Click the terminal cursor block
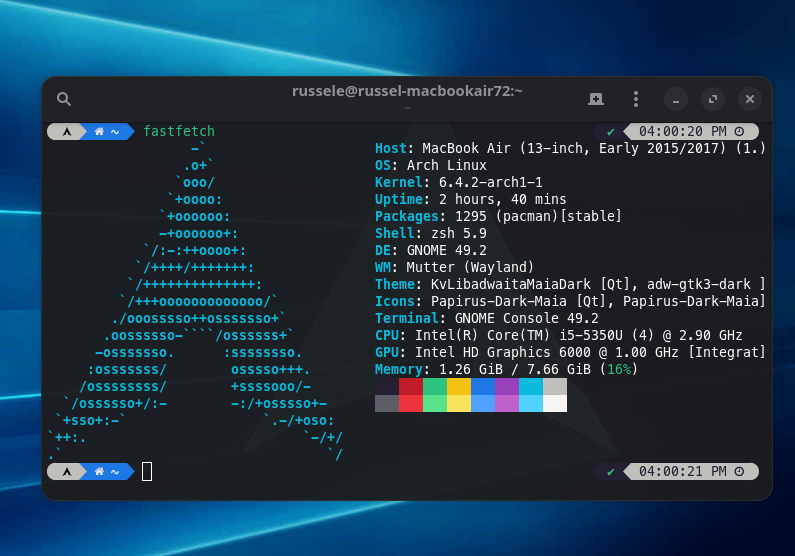This screenshot has height=556, width=795. [147, 472]
